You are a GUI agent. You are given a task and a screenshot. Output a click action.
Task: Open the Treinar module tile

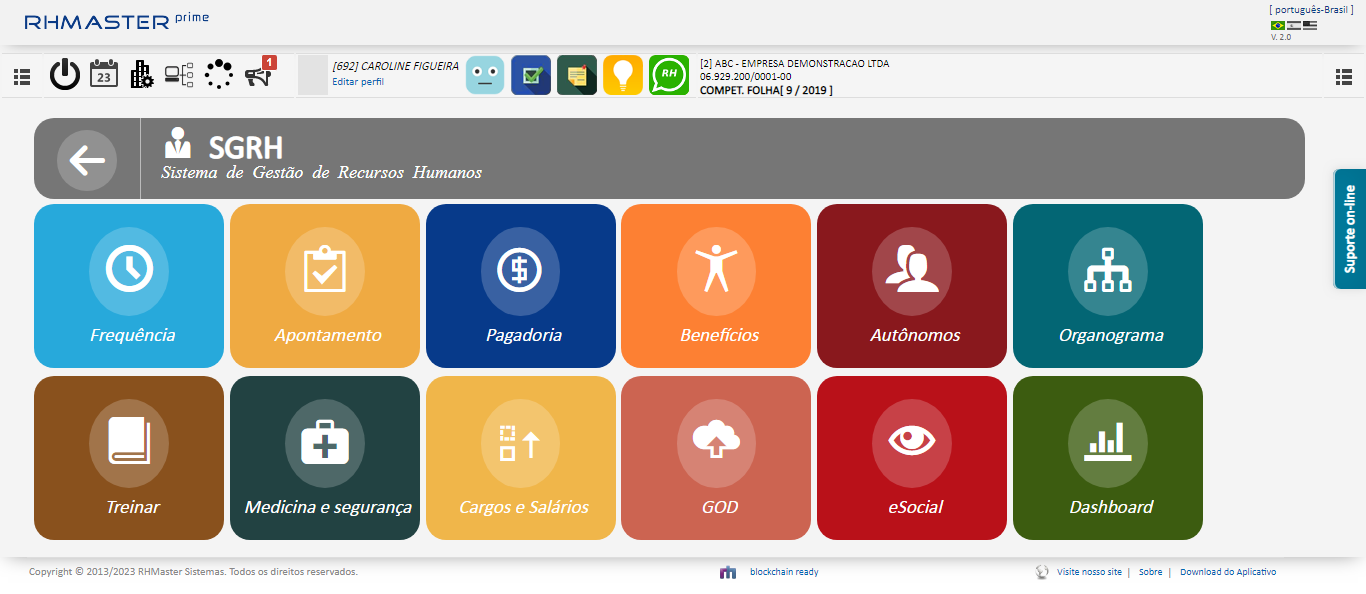(129, 458)
